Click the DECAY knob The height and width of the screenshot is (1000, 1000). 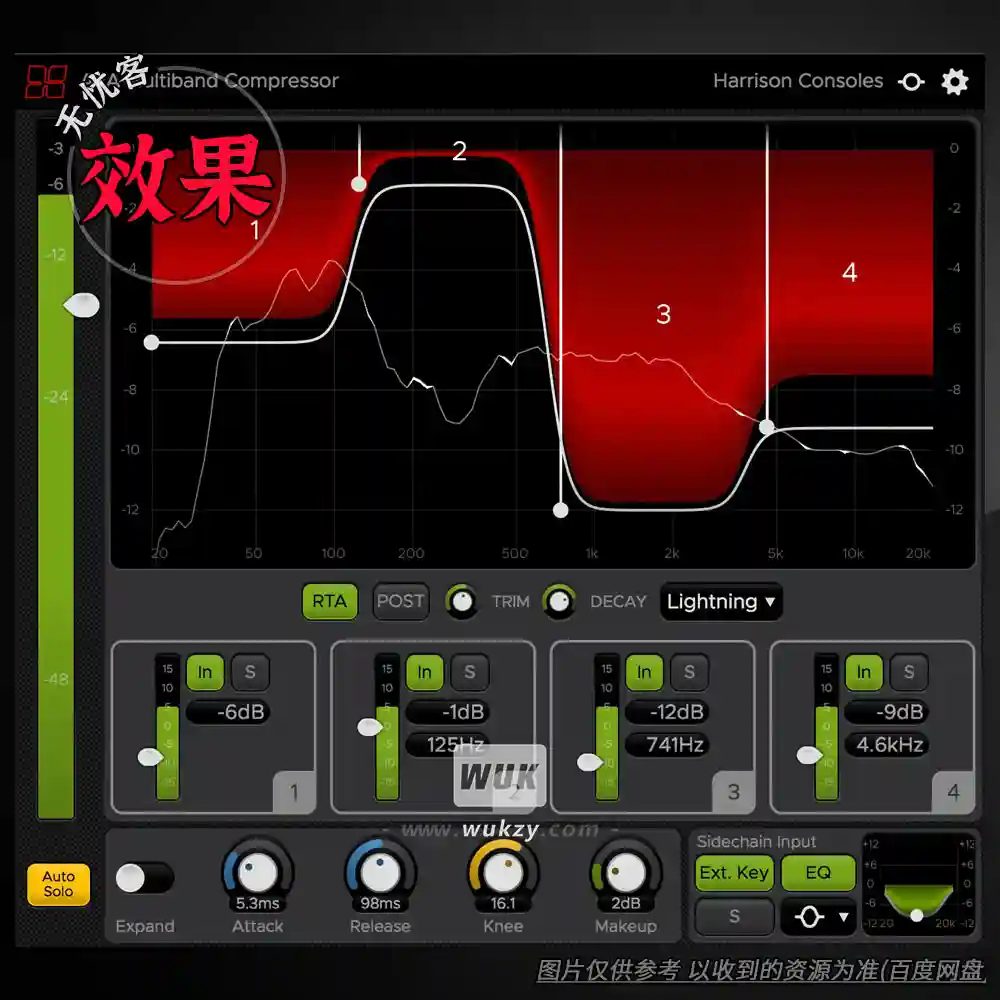(560, 602)
